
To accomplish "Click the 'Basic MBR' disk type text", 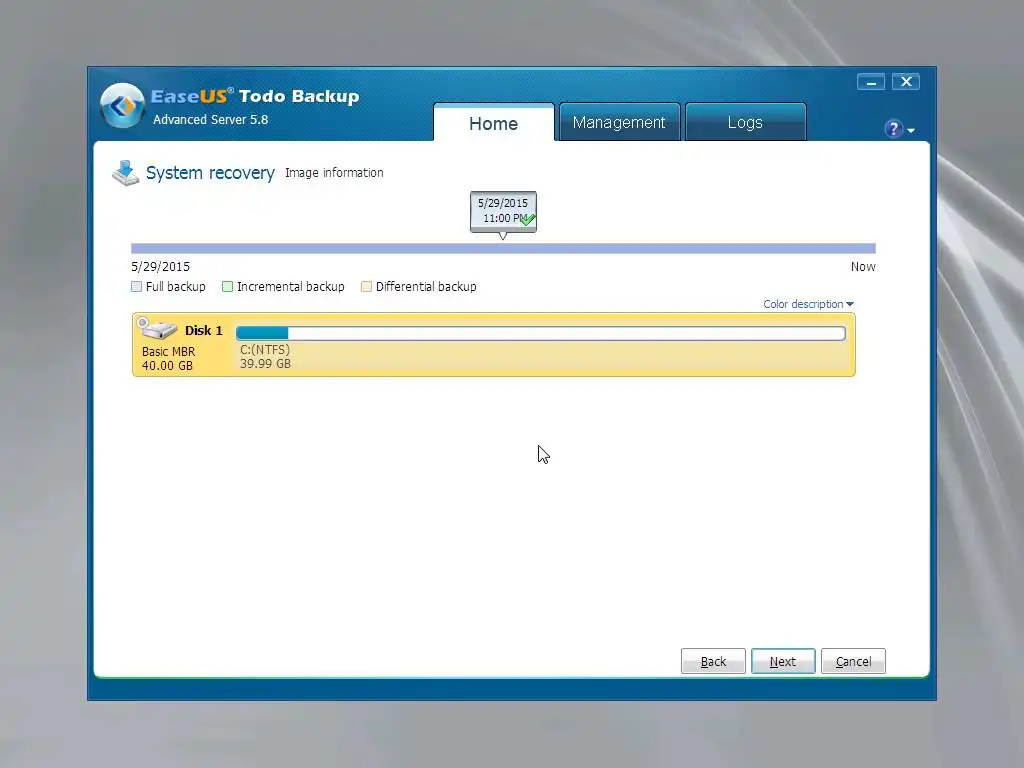I will tap(168, 351).
